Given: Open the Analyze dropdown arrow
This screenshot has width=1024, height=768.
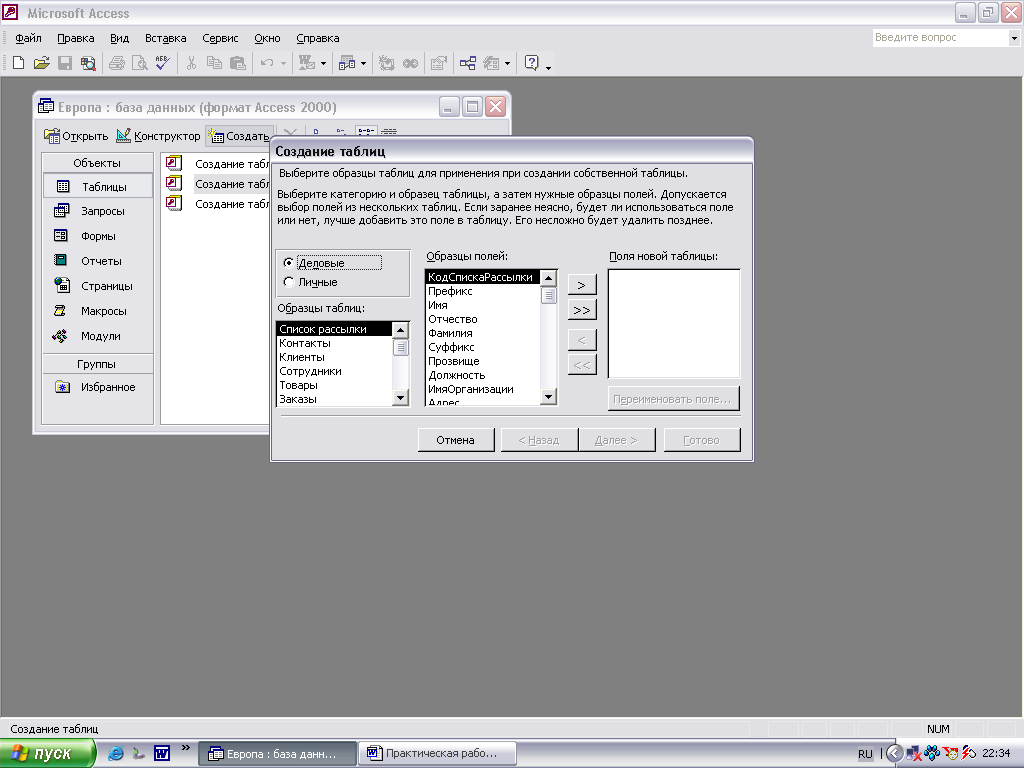Looking at the screenshot, I should 364,63.
